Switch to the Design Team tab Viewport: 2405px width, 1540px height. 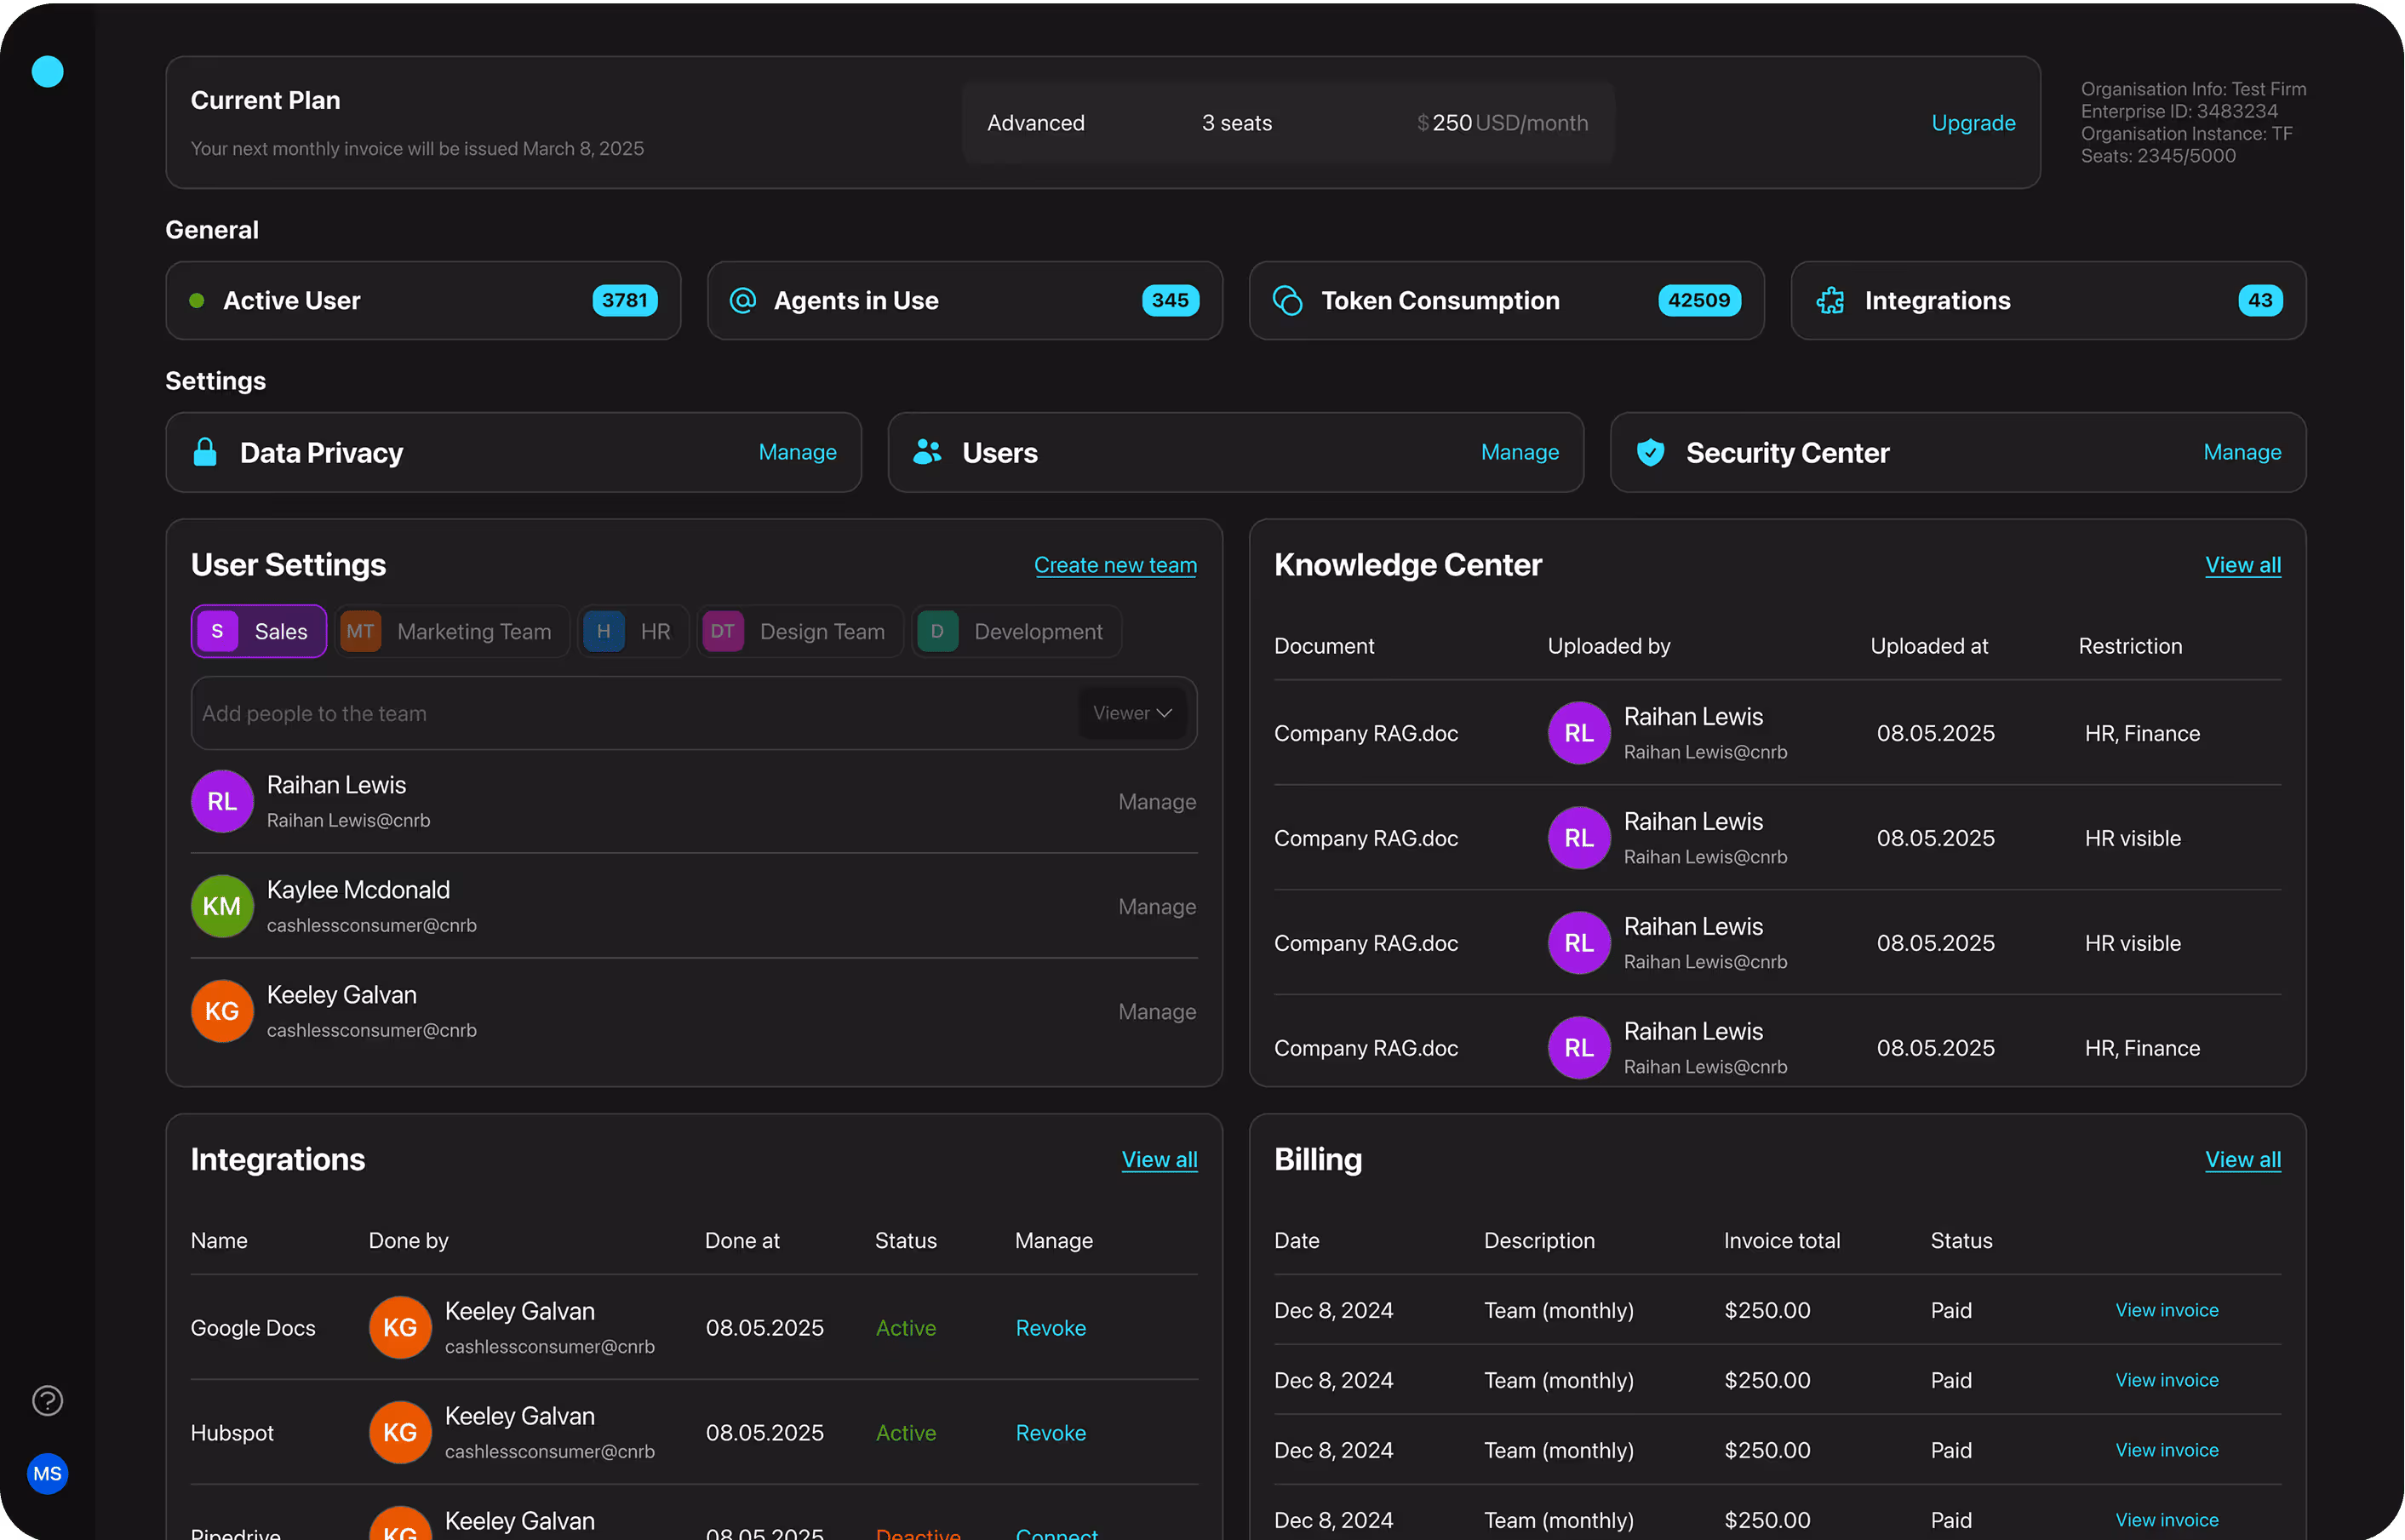tap(800, 631)
